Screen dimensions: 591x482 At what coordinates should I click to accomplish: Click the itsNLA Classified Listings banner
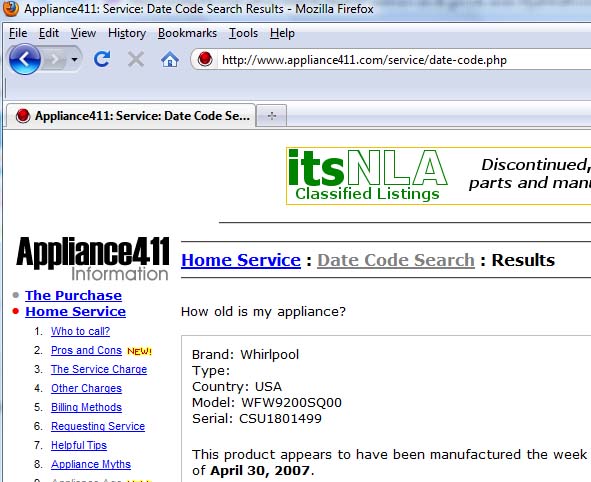coord(438,176)
